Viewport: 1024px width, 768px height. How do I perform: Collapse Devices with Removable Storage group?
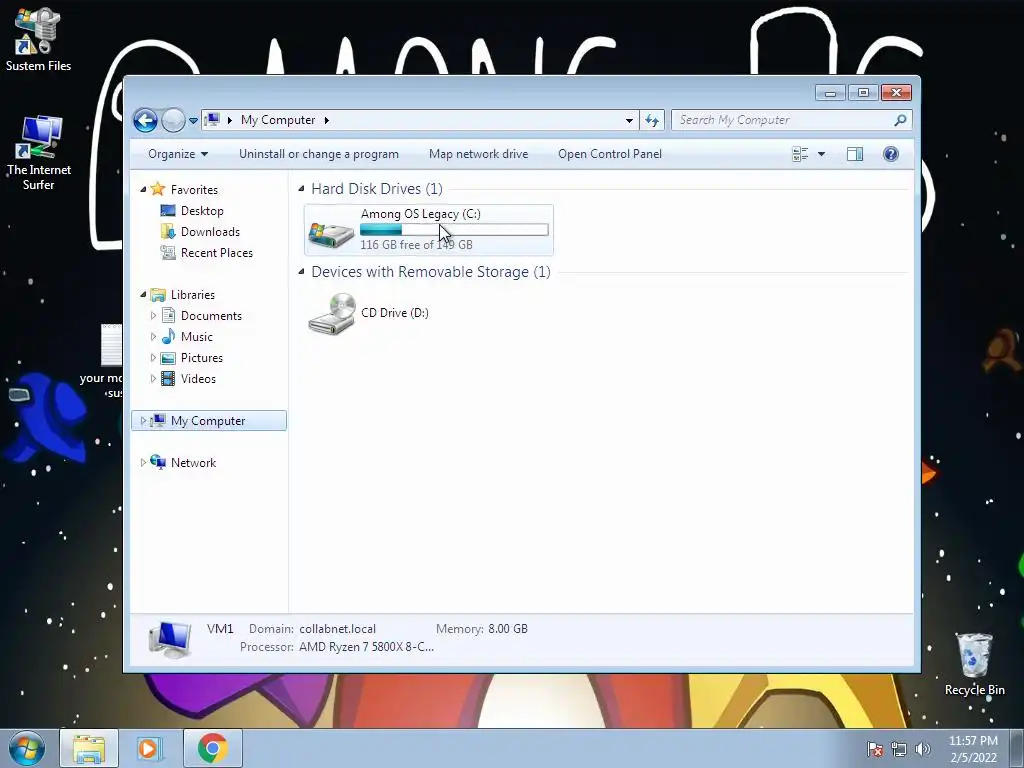302,272
